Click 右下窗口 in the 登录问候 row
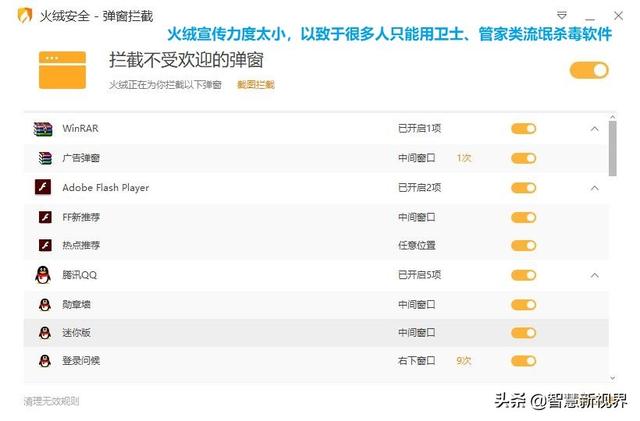The image size is (640, 421). click(417, 361)
